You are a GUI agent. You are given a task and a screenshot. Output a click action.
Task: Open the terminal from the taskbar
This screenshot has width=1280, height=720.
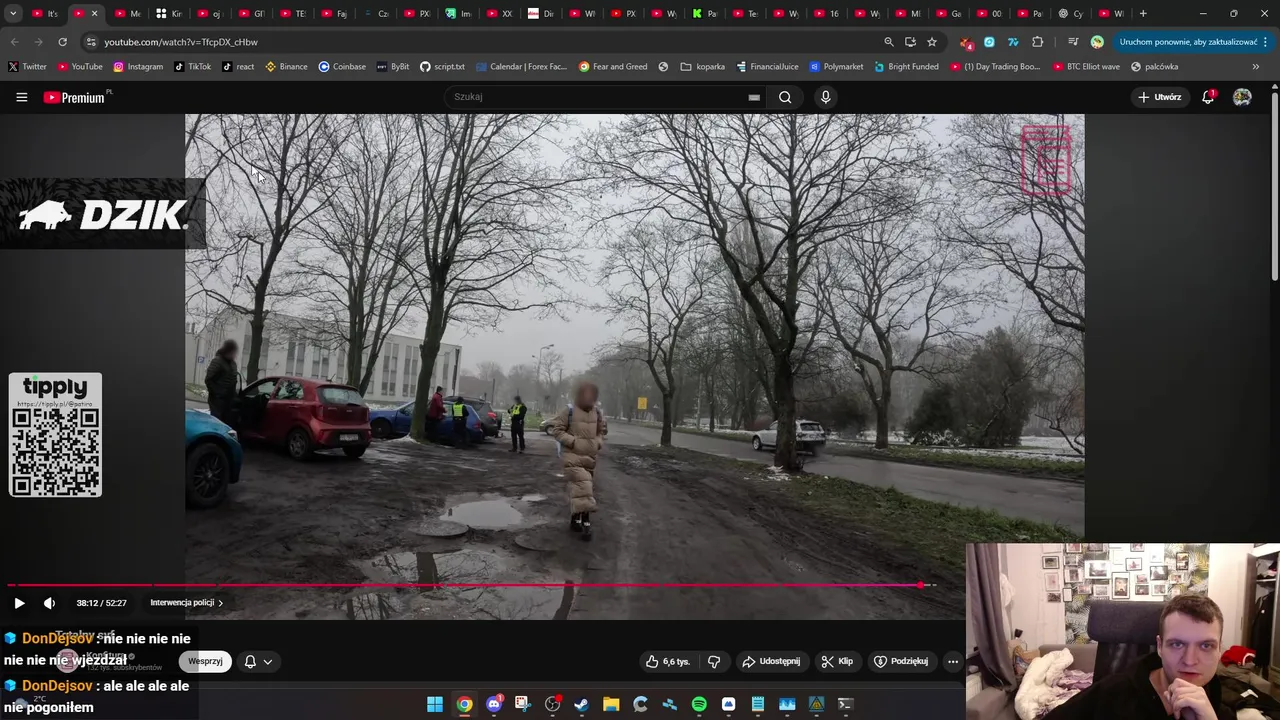click(x=845, y=704)
